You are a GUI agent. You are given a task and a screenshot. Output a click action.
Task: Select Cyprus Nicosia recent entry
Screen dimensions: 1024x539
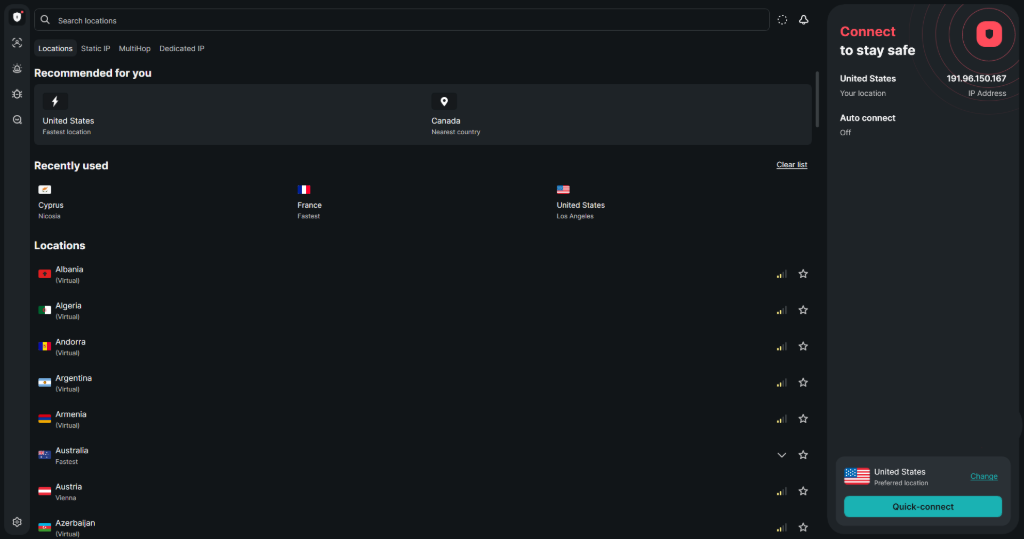(x=163, y=202)
